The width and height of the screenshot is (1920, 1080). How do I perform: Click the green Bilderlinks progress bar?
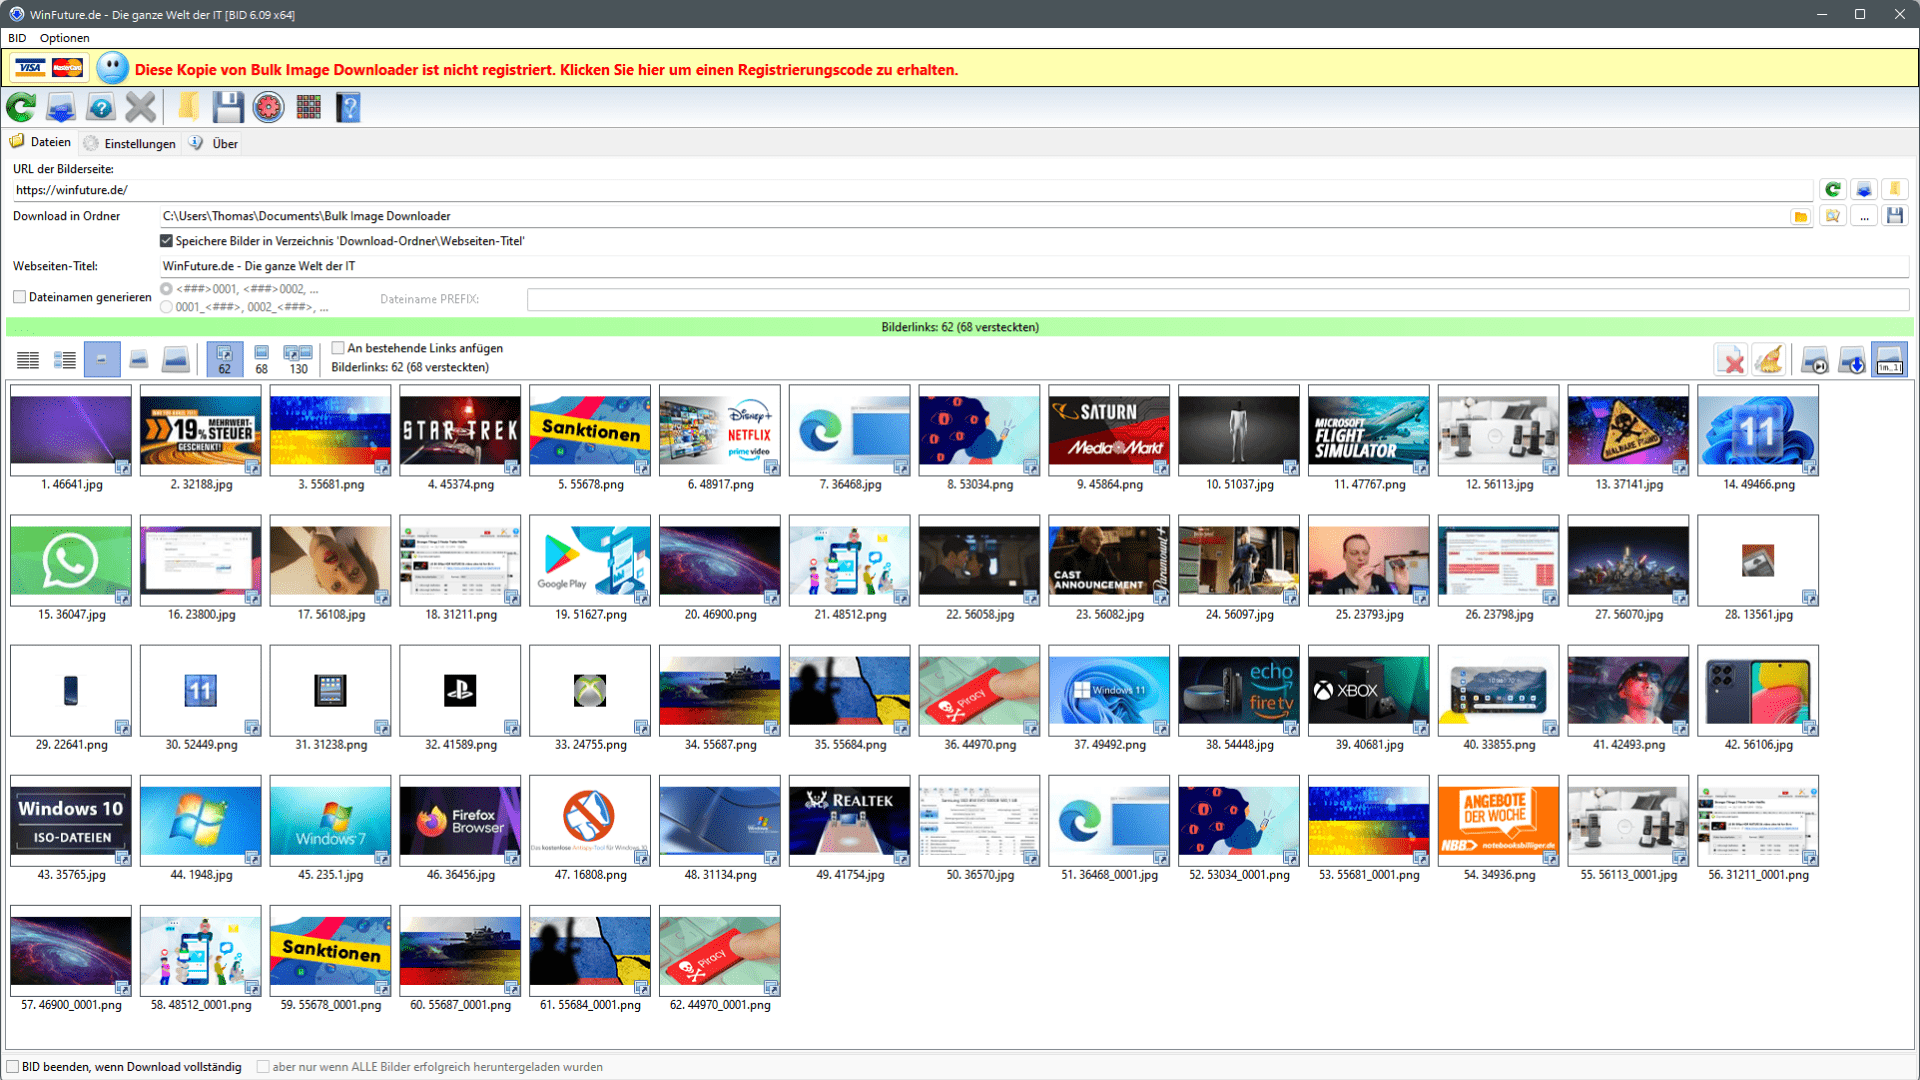(x=960, y=327)
